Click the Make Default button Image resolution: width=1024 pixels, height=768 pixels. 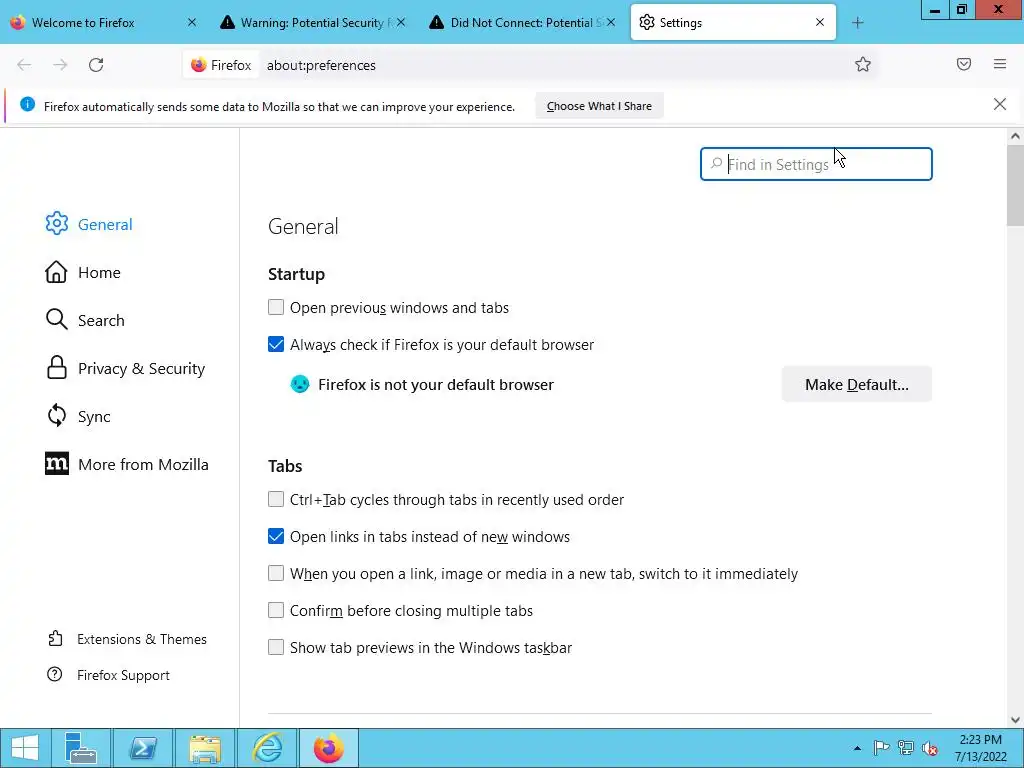pyautogui.click(x=856, y=384)
